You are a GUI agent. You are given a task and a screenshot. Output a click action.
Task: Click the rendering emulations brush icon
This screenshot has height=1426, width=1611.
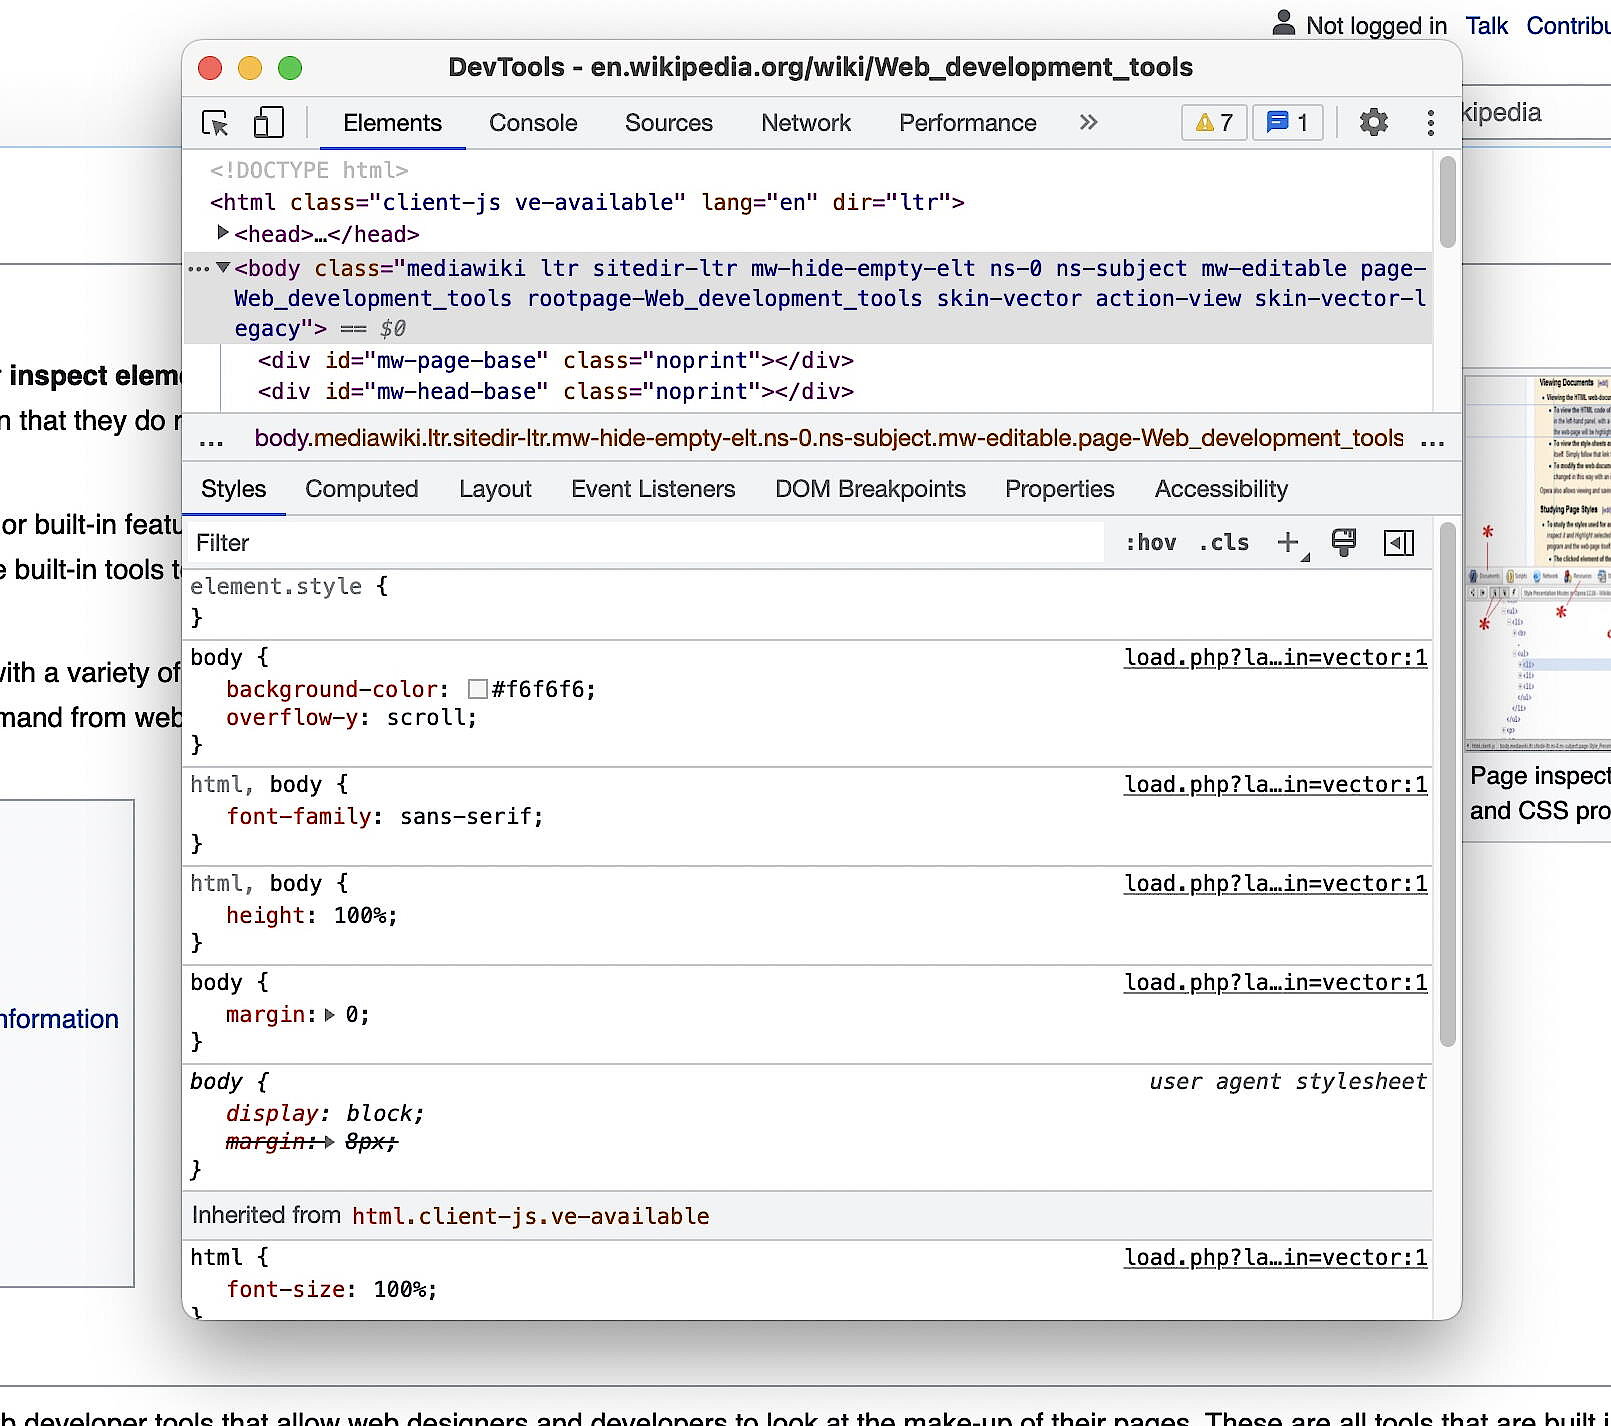[1343, 543]
